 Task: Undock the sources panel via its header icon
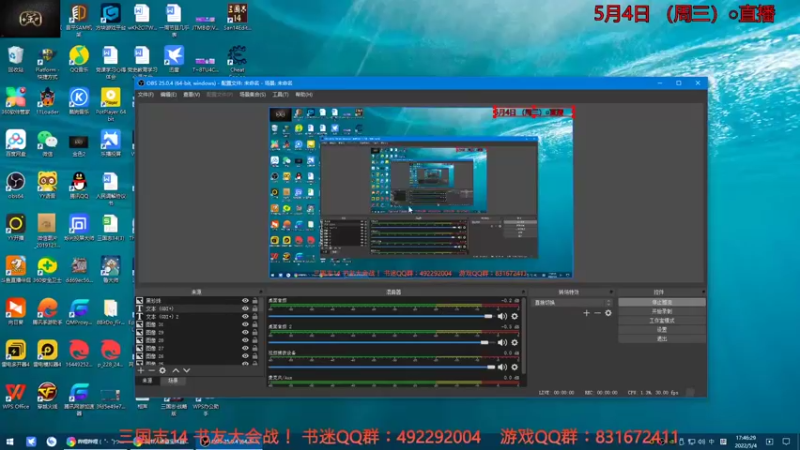261,292
